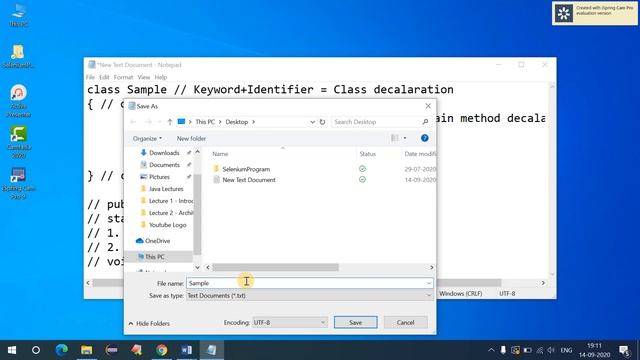Viewport: 640px width, 360px height.
Task: Open This PC desktop icon
Action: 18,16
